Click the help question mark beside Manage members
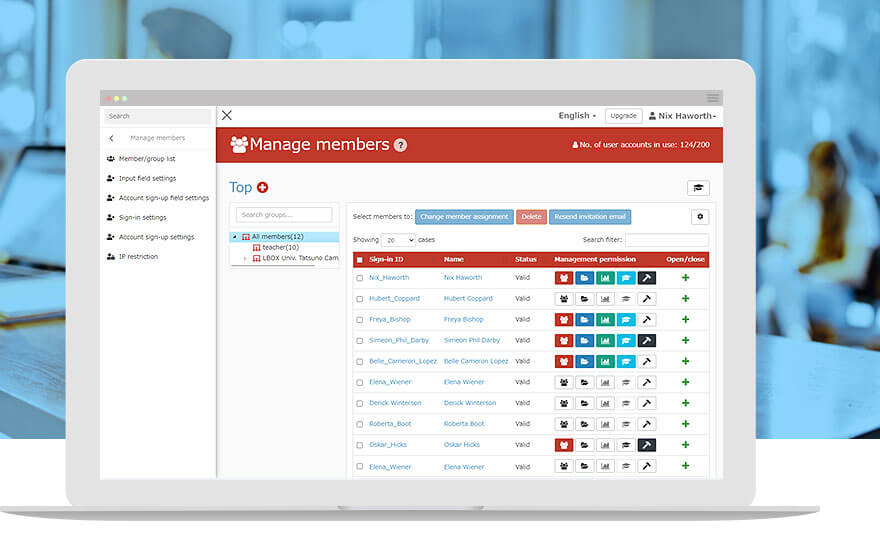 tap(400, 145)
